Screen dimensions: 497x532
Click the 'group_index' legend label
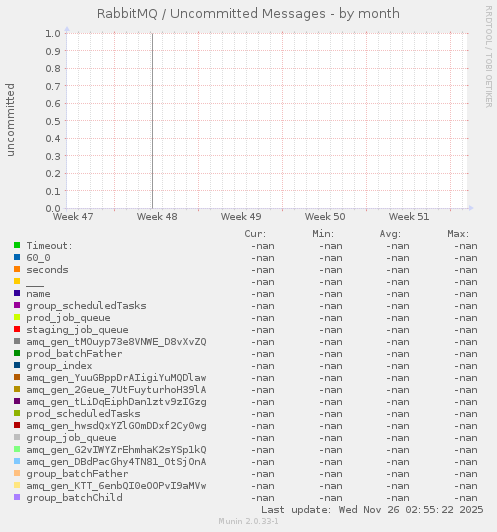(x=59, y=366)
